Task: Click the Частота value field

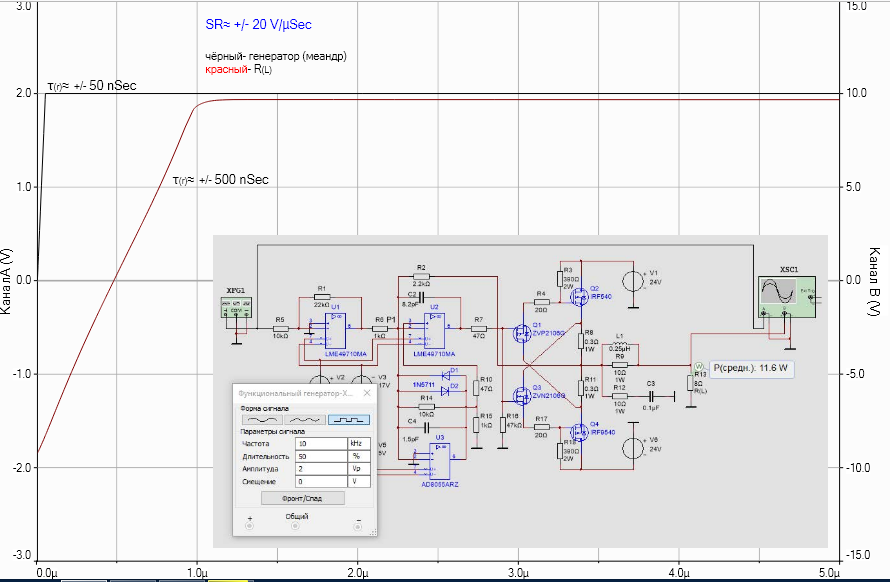Action: coord(321,443)
